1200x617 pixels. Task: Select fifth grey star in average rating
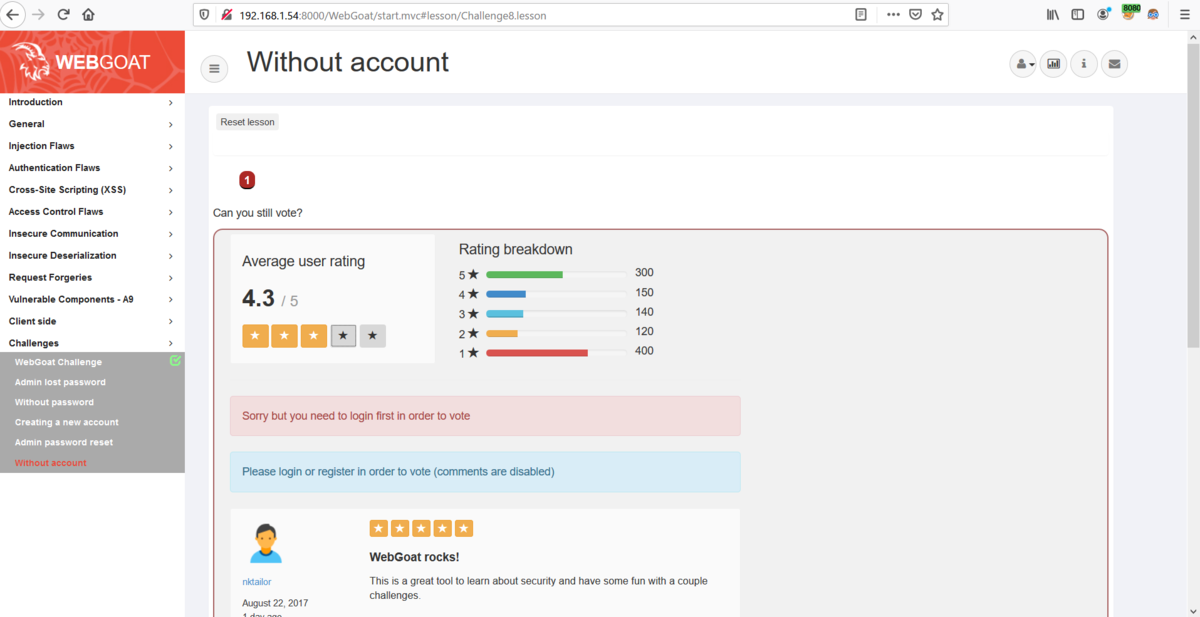coord(373,336)
